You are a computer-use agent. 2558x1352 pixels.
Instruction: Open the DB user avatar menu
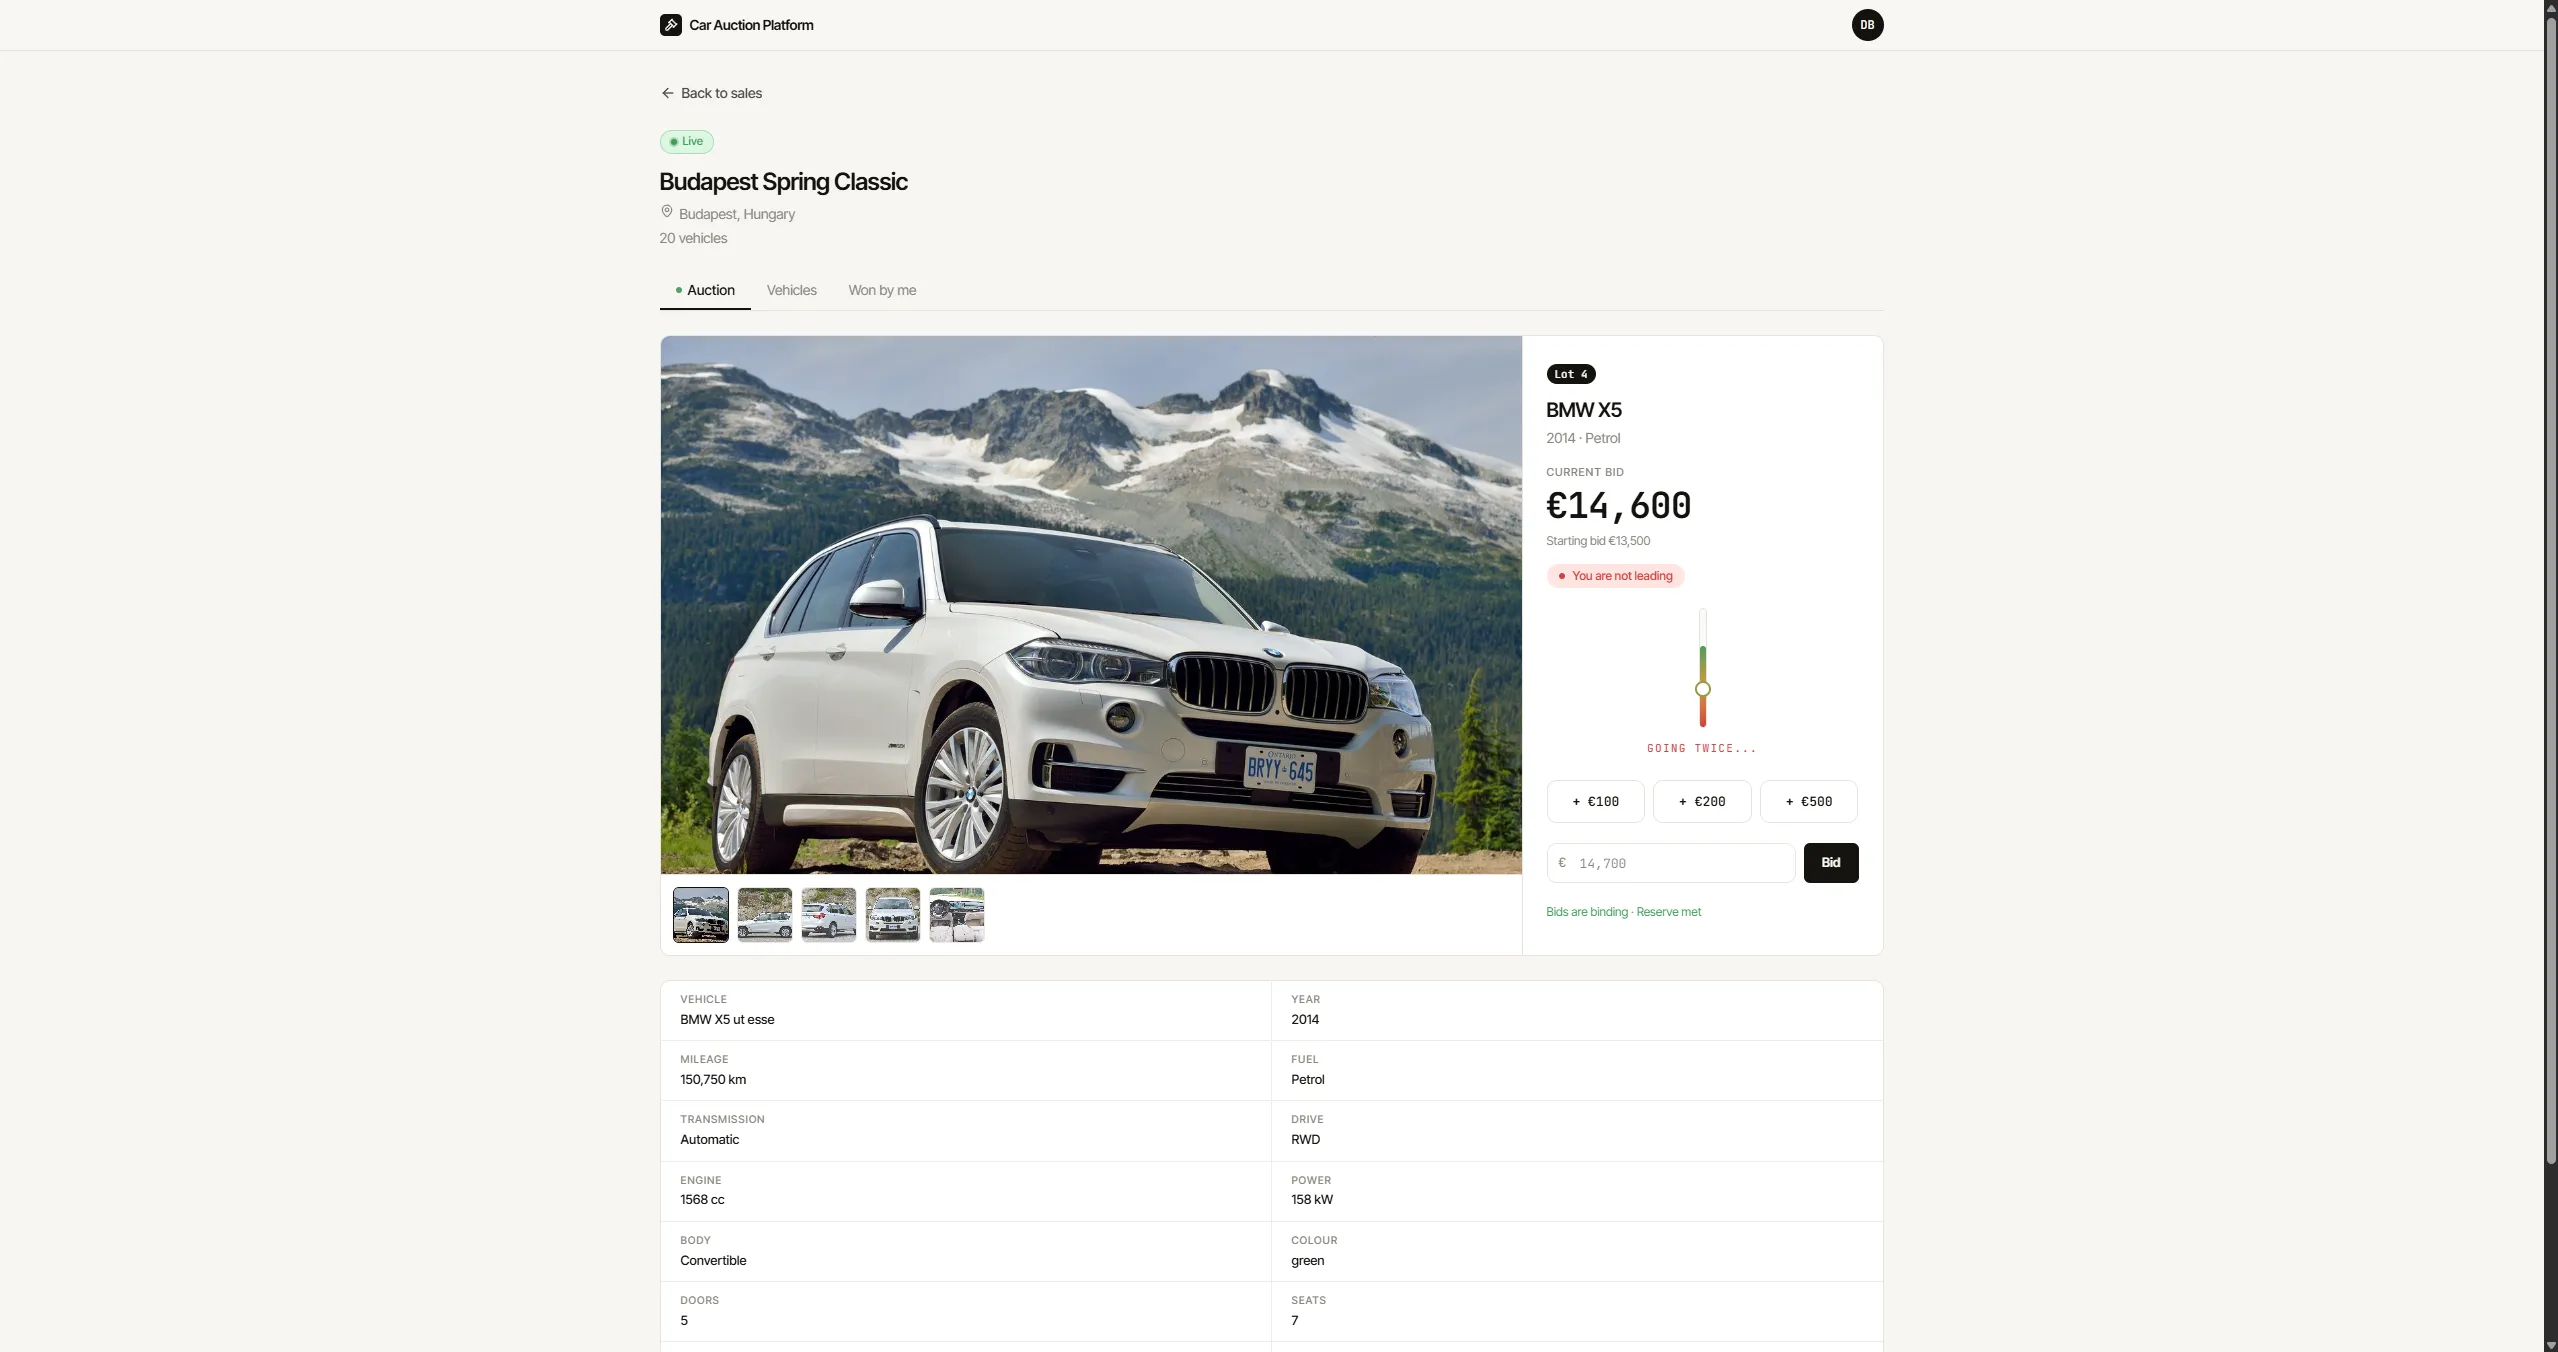[x=1867, y=25]
